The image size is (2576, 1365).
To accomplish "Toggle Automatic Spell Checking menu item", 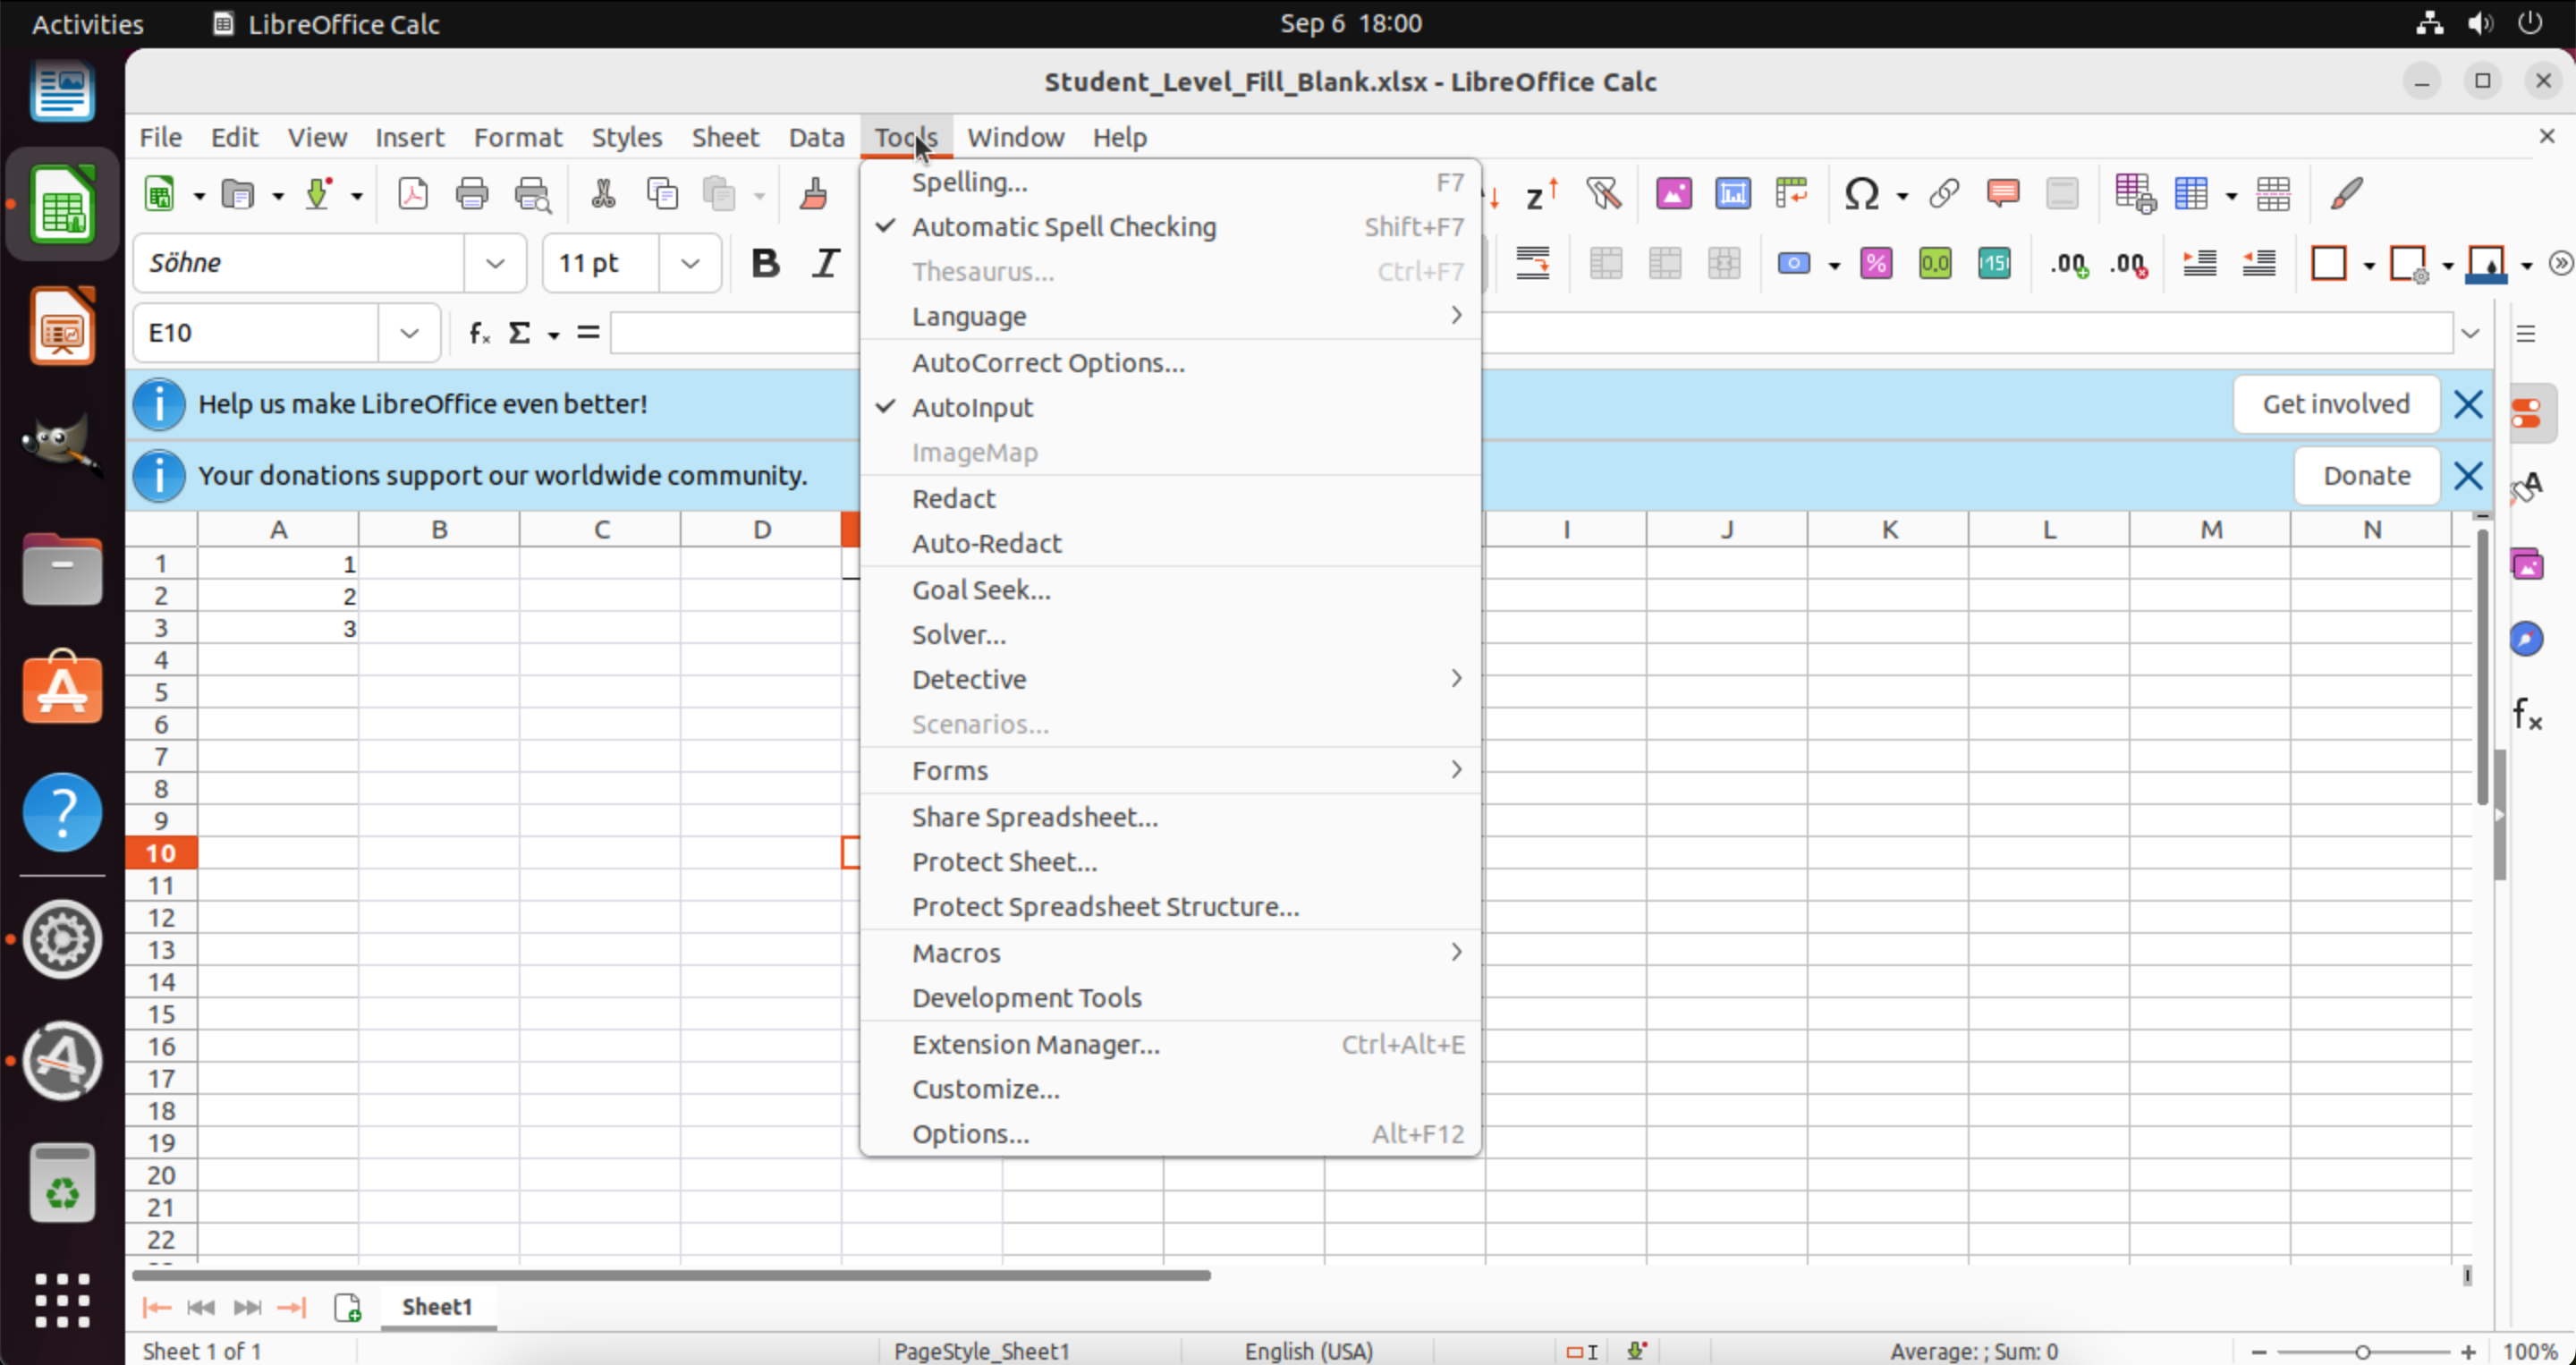I will point(1063,227).
